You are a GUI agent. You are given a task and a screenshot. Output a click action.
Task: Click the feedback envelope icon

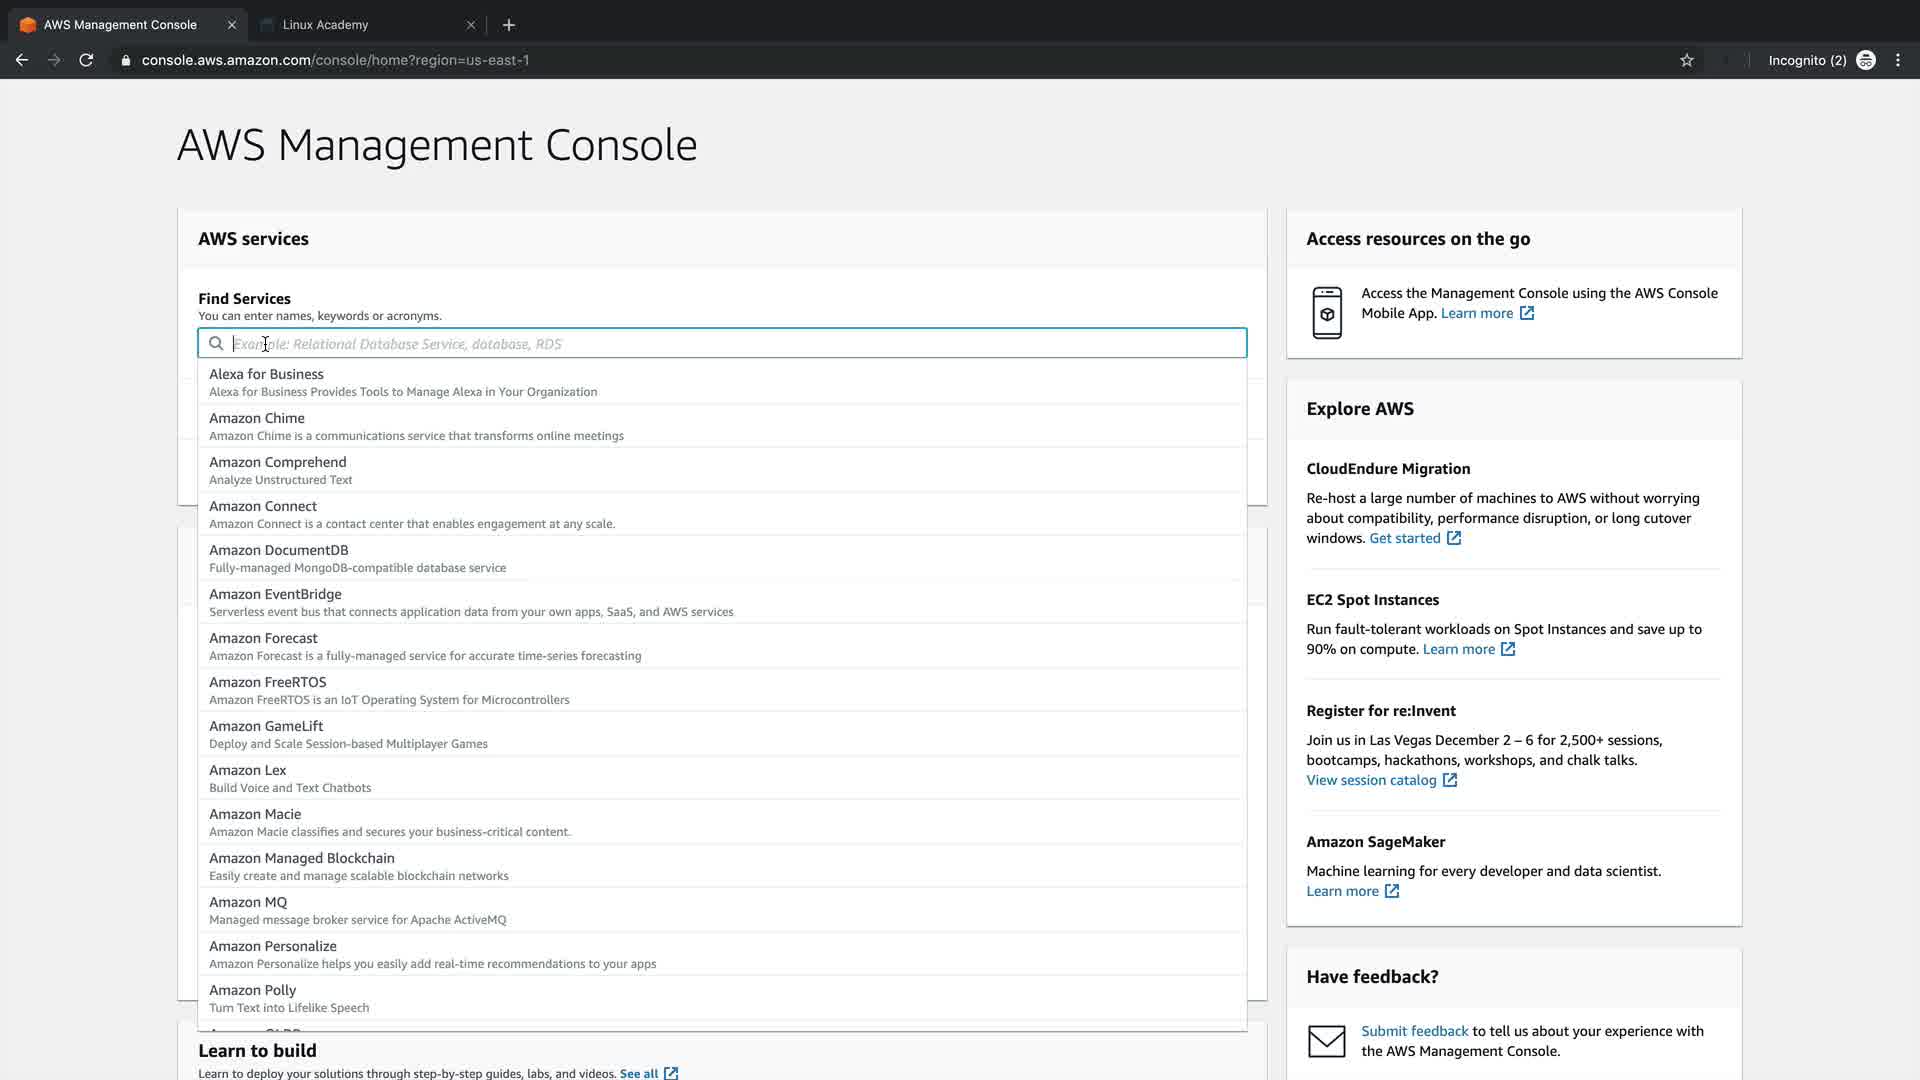tap(1327, 1041)
